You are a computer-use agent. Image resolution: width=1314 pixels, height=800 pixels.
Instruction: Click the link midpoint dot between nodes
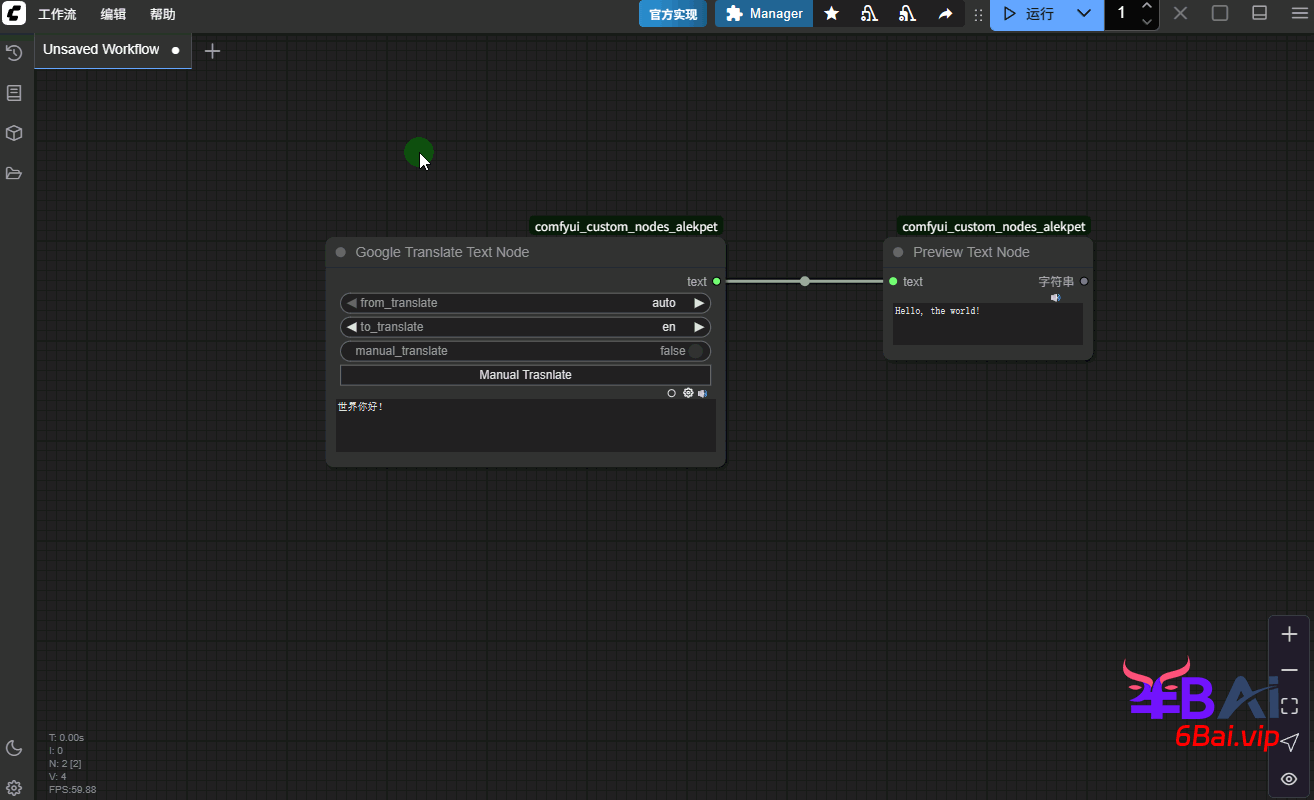(x=805, y=282)
